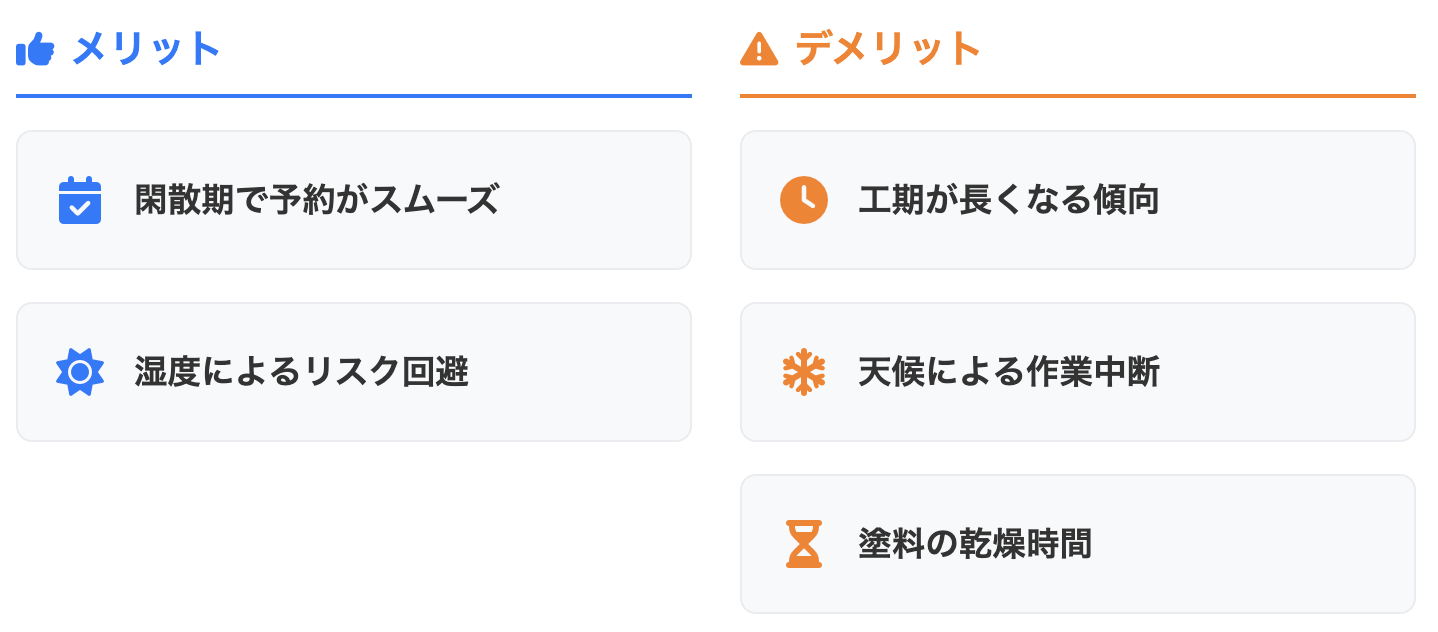
Task: Click the 塗料の乾燥時間 label
Action: point(975,544)
